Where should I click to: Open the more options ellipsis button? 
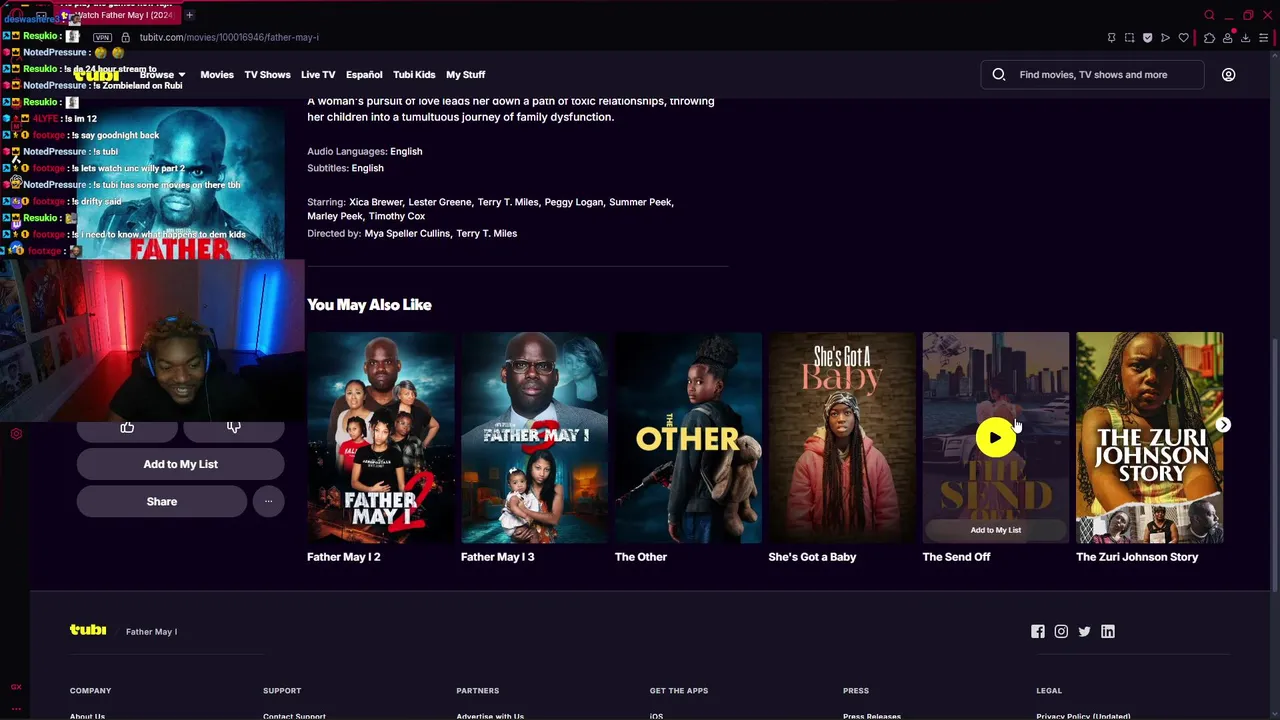click(268, 501)
